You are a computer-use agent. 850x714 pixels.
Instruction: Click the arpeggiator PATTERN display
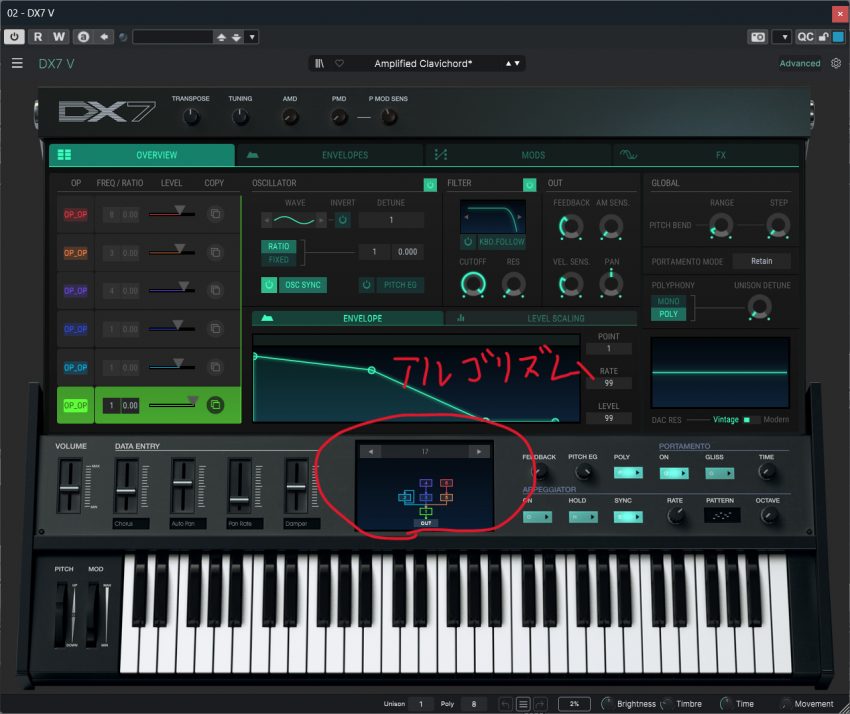coord(722,516)
